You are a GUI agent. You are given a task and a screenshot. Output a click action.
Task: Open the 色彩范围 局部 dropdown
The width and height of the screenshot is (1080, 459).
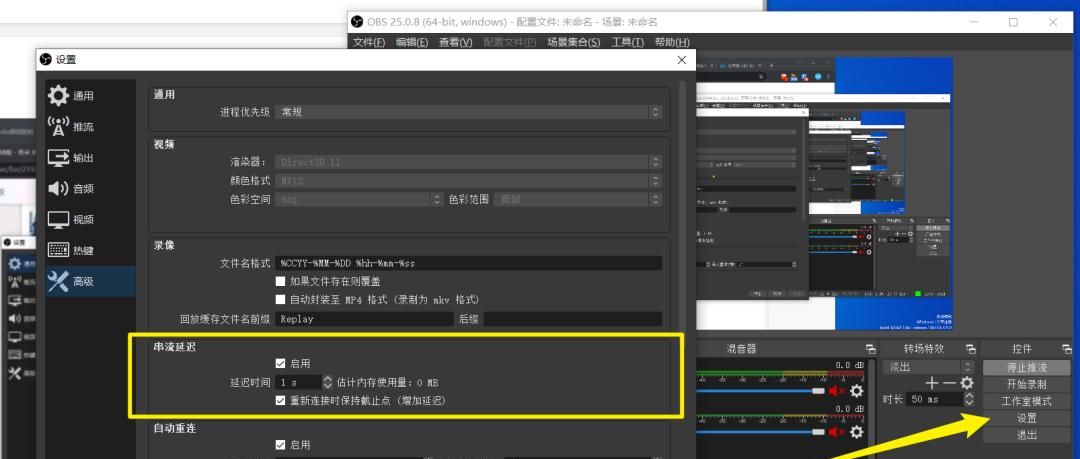click(x=578, y=199)
